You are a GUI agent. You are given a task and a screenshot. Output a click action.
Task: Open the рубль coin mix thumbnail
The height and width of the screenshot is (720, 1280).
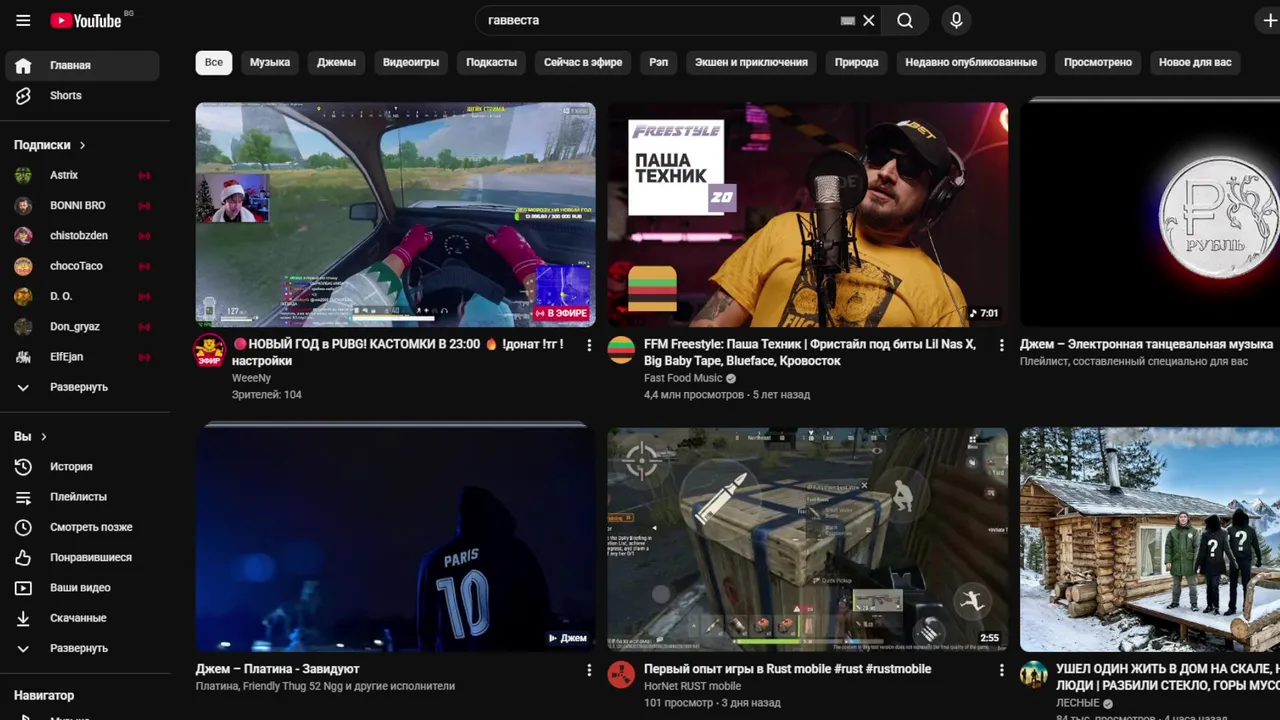pyautogui.click(x=1150, y=214)
